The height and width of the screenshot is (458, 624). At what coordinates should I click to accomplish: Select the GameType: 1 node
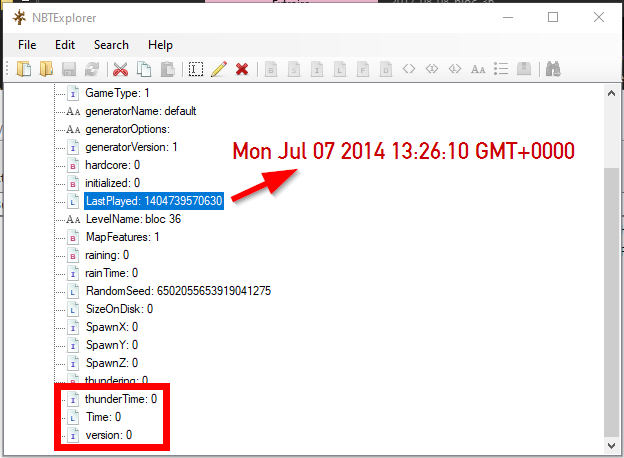point(117,93)
